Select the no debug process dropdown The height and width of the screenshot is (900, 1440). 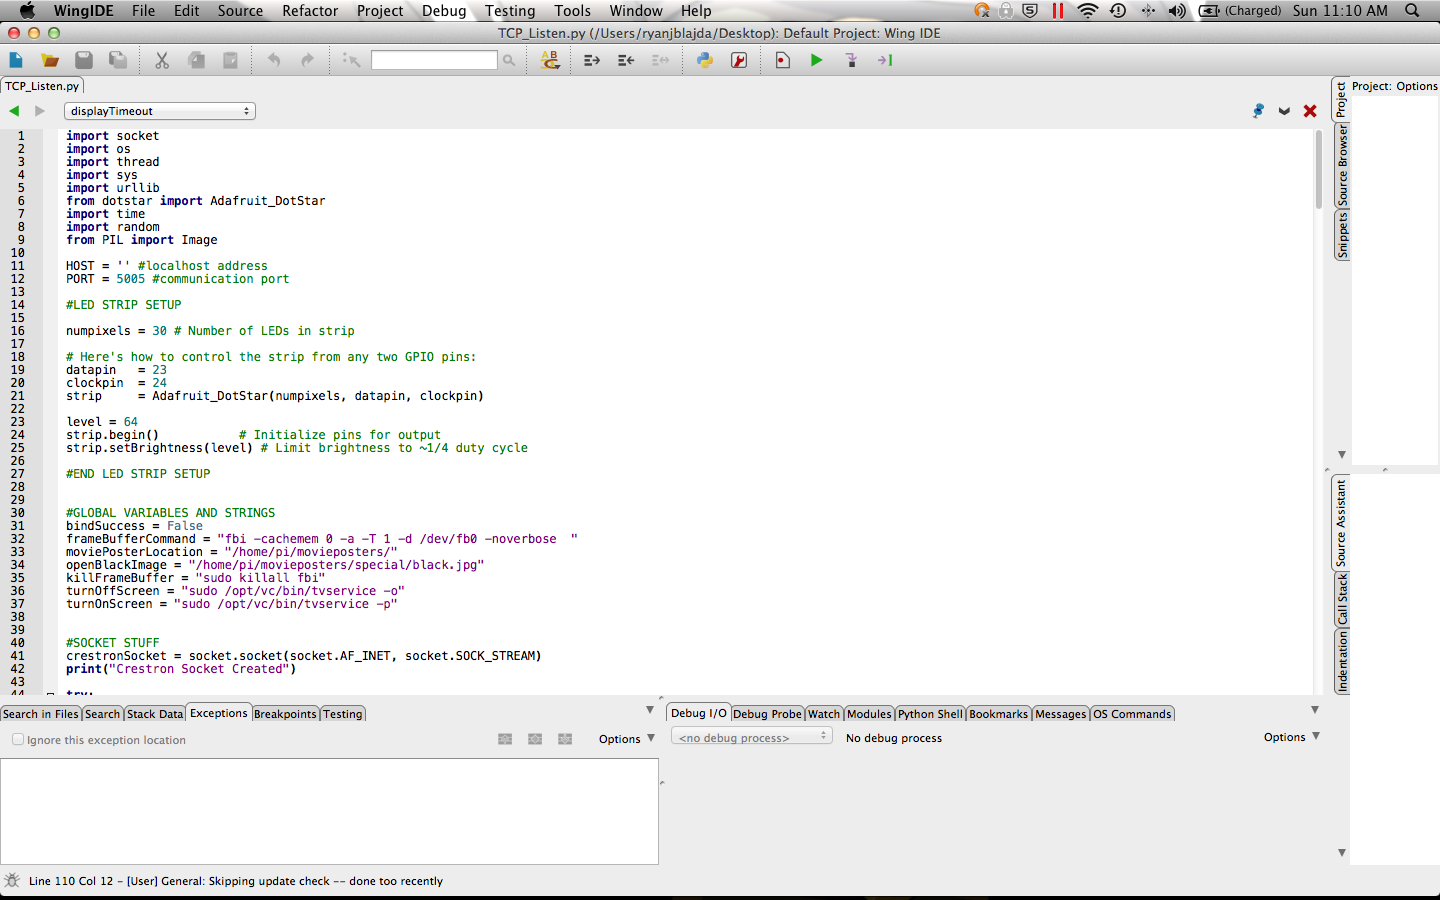pos(751,737)
